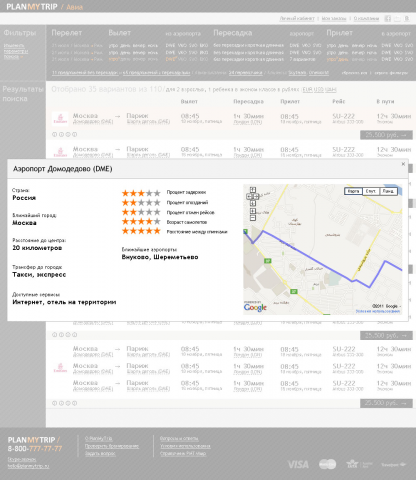Viewport: 416px width, 480px height.
Task: Click star rating for Возраст самолетов
Action: coord(141,221)
